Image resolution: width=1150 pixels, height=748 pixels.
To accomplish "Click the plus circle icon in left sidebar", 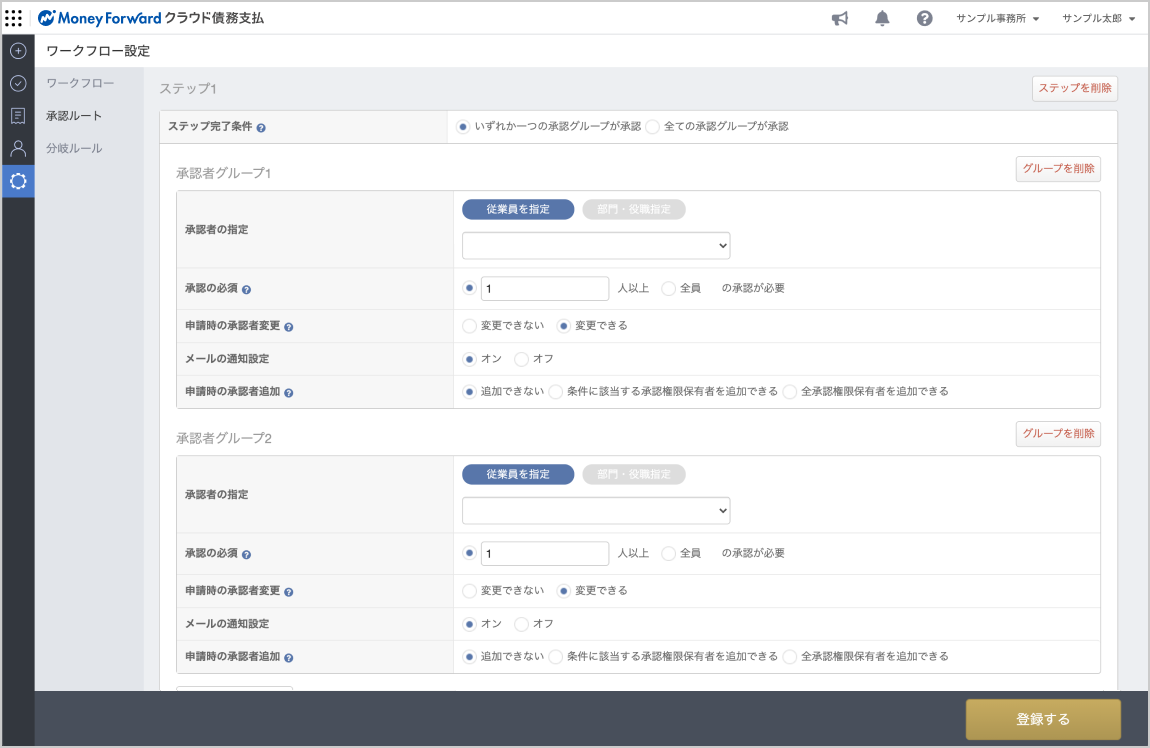I will (x=18, y=51).
